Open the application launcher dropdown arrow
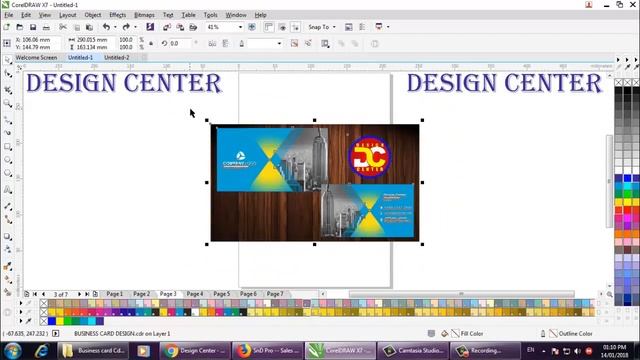 click(388, 27)
